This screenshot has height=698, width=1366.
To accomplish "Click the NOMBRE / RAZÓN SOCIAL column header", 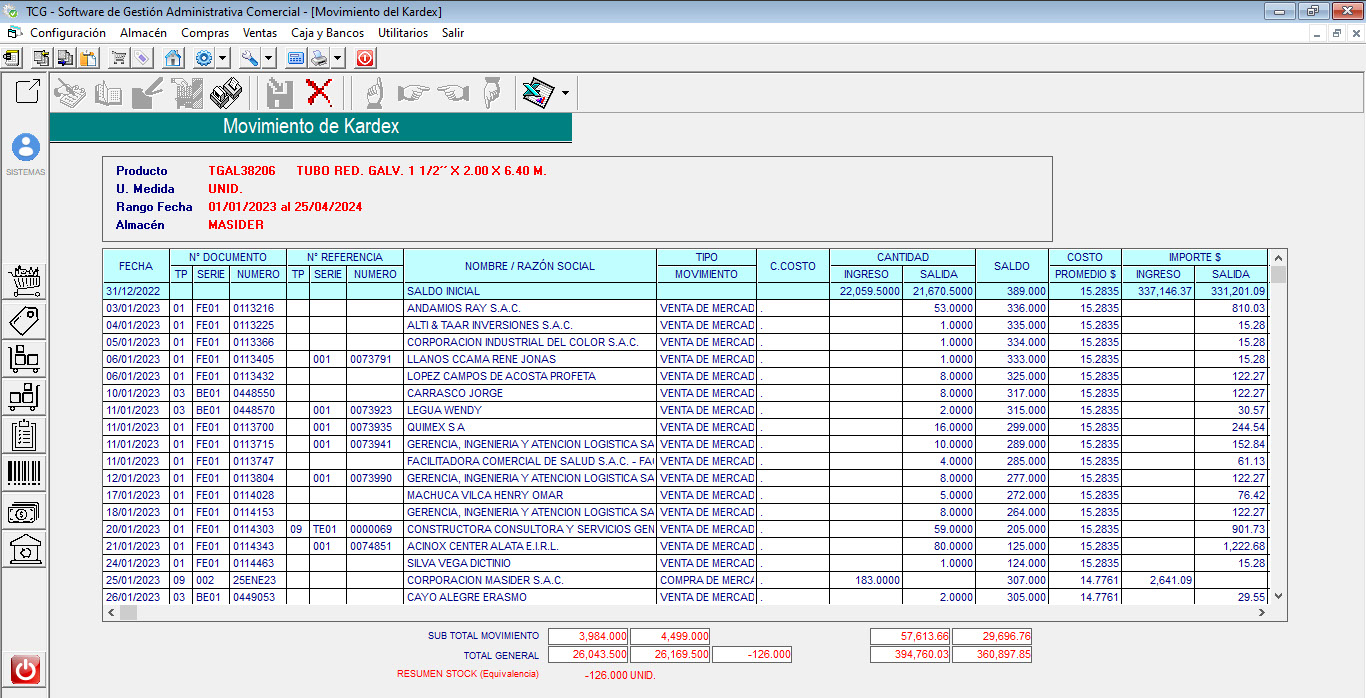I will (529, 266).
